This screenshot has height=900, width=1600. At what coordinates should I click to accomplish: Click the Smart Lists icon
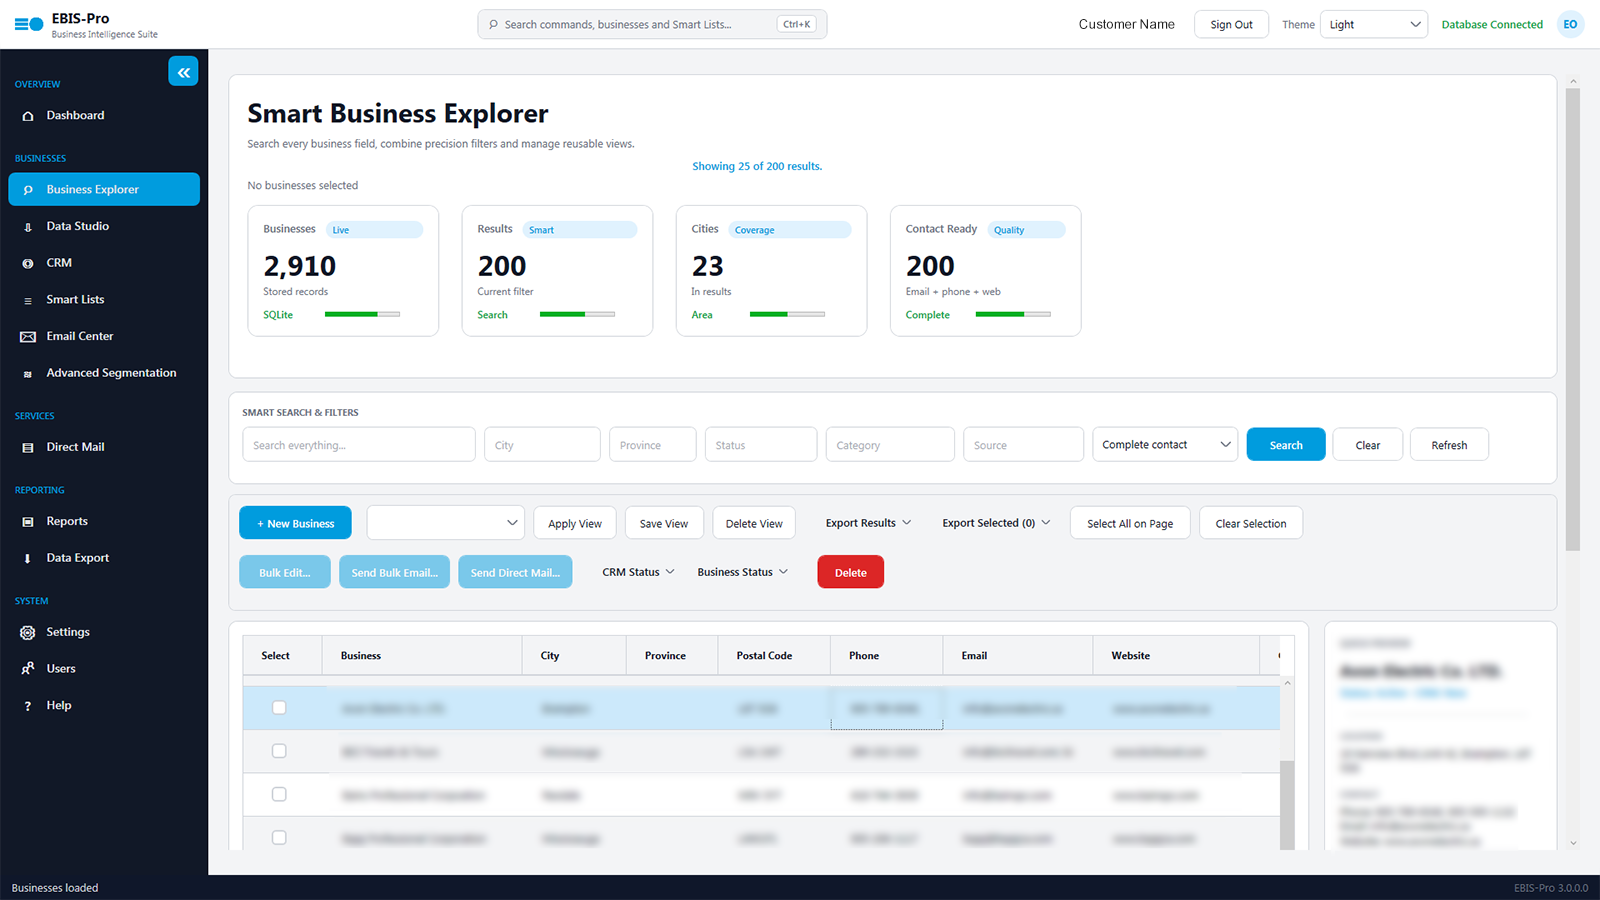click(28, 300)
